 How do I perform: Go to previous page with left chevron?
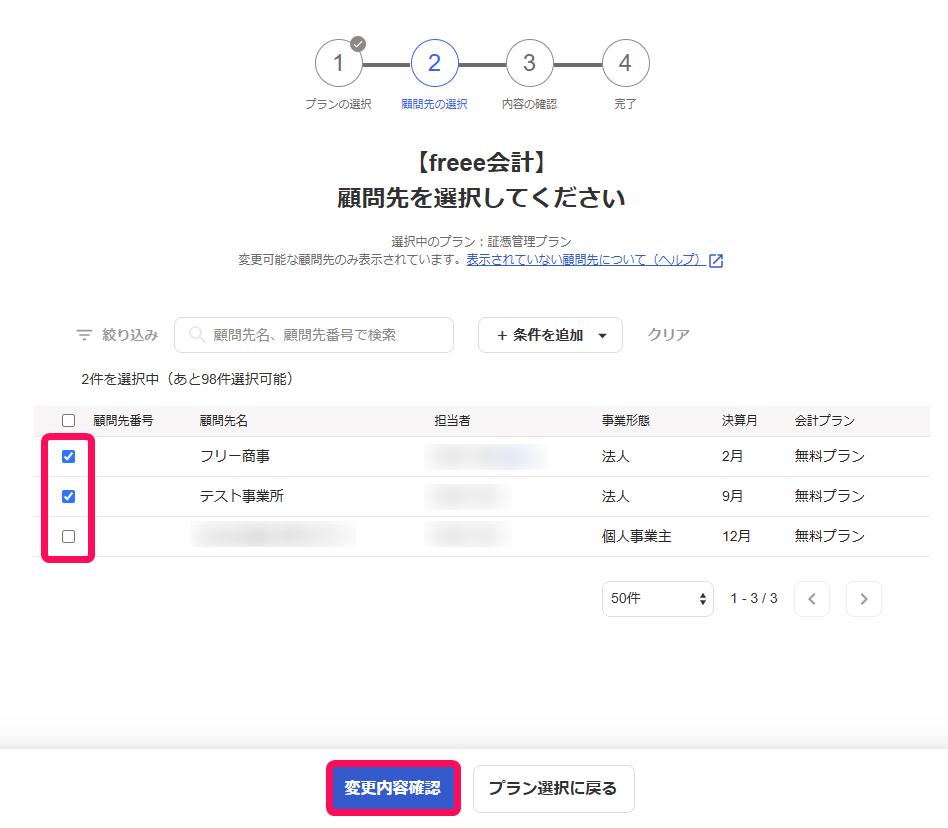pos(811,599)
